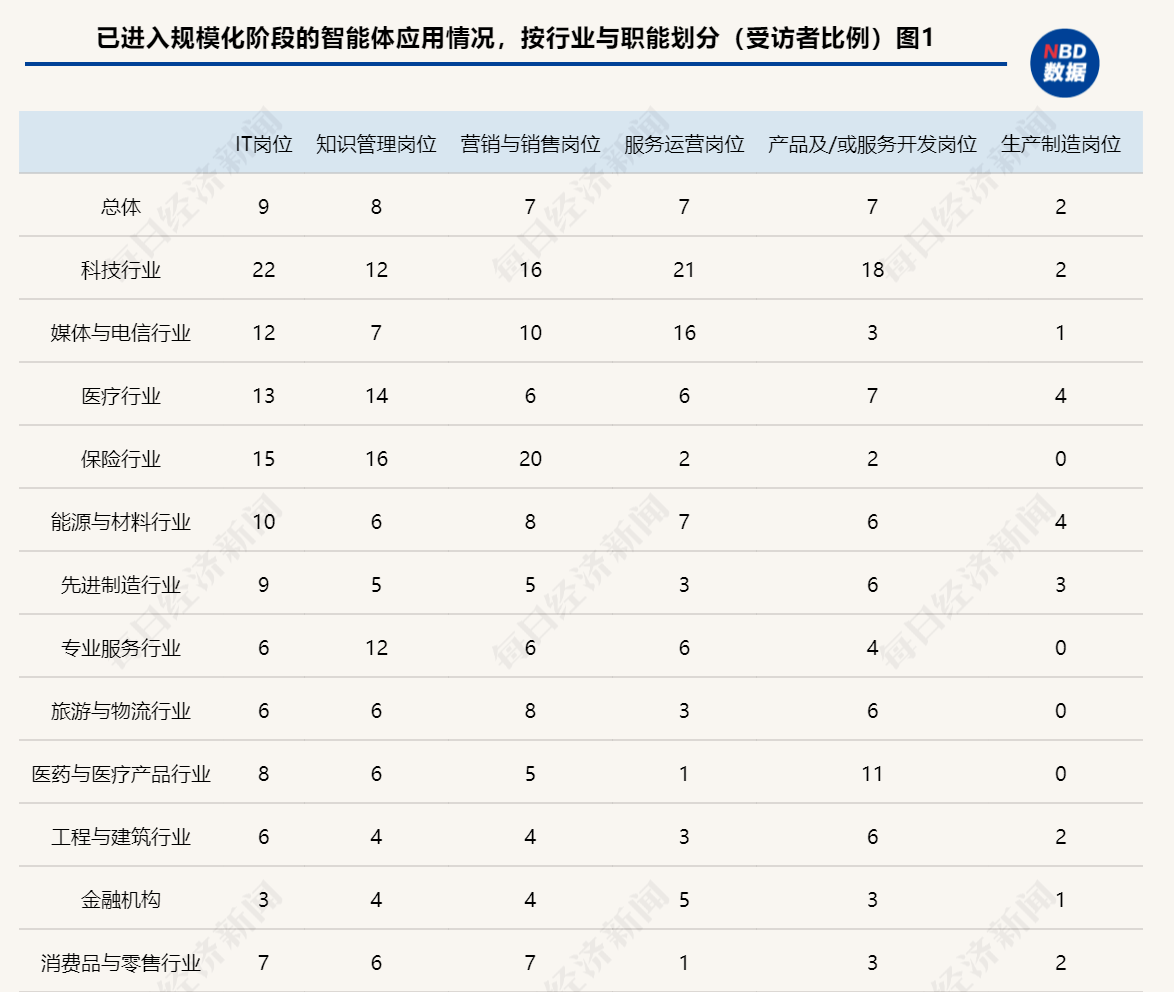This screenshot has height=992, width=1174.
Task: Select 保险行业 营销与销售岗位 value 20
Action: pyautogui.click(x=530, y=459)
